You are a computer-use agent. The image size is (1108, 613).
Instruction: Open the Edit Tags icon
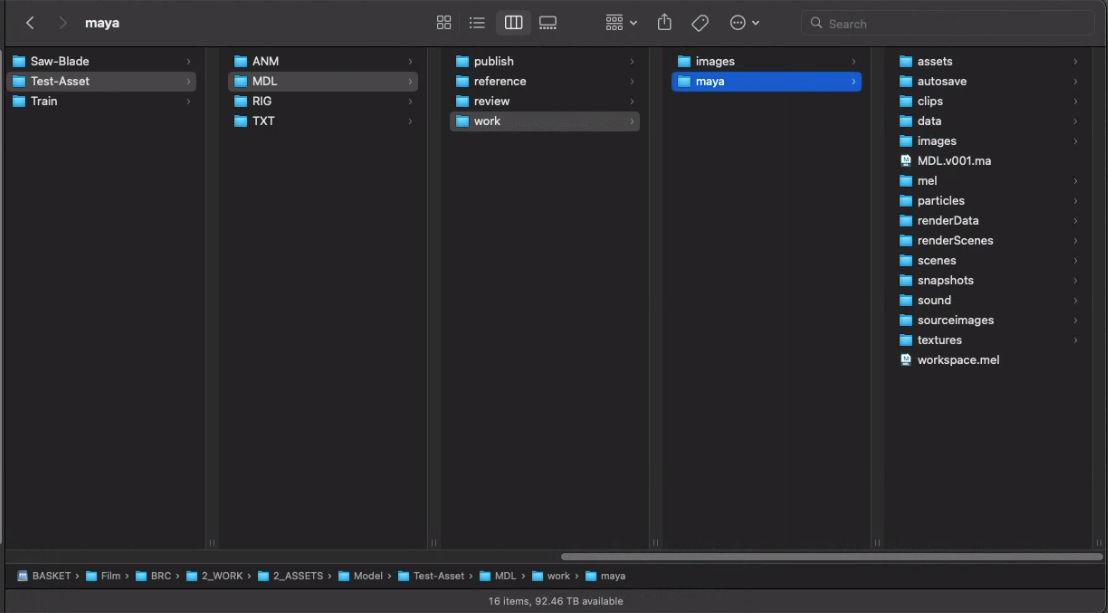(x=700, y=23)
